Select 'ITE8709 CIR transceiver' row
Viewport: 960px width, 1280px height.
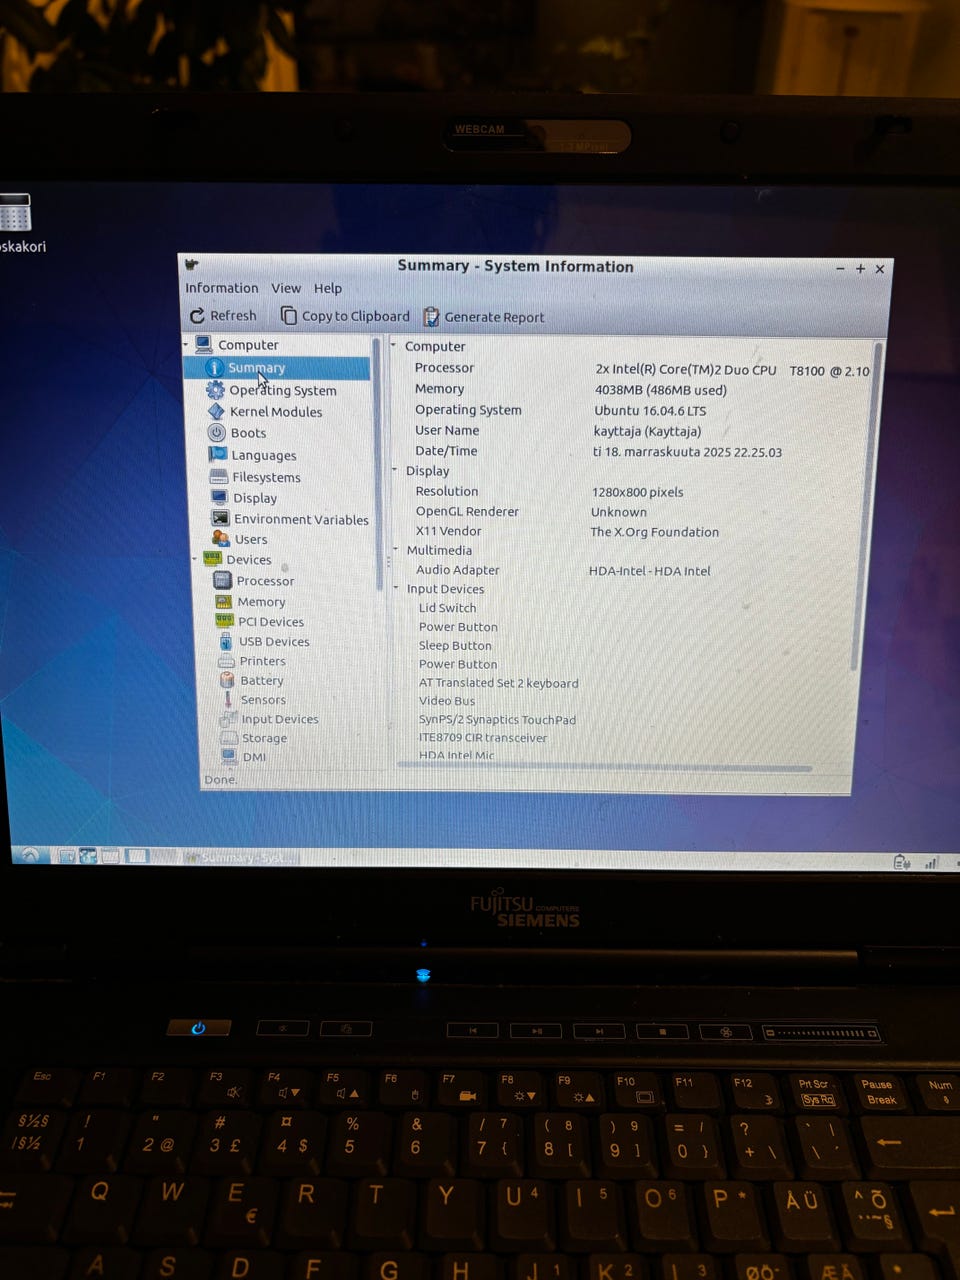pyautogui.click(x=483, y=737)
